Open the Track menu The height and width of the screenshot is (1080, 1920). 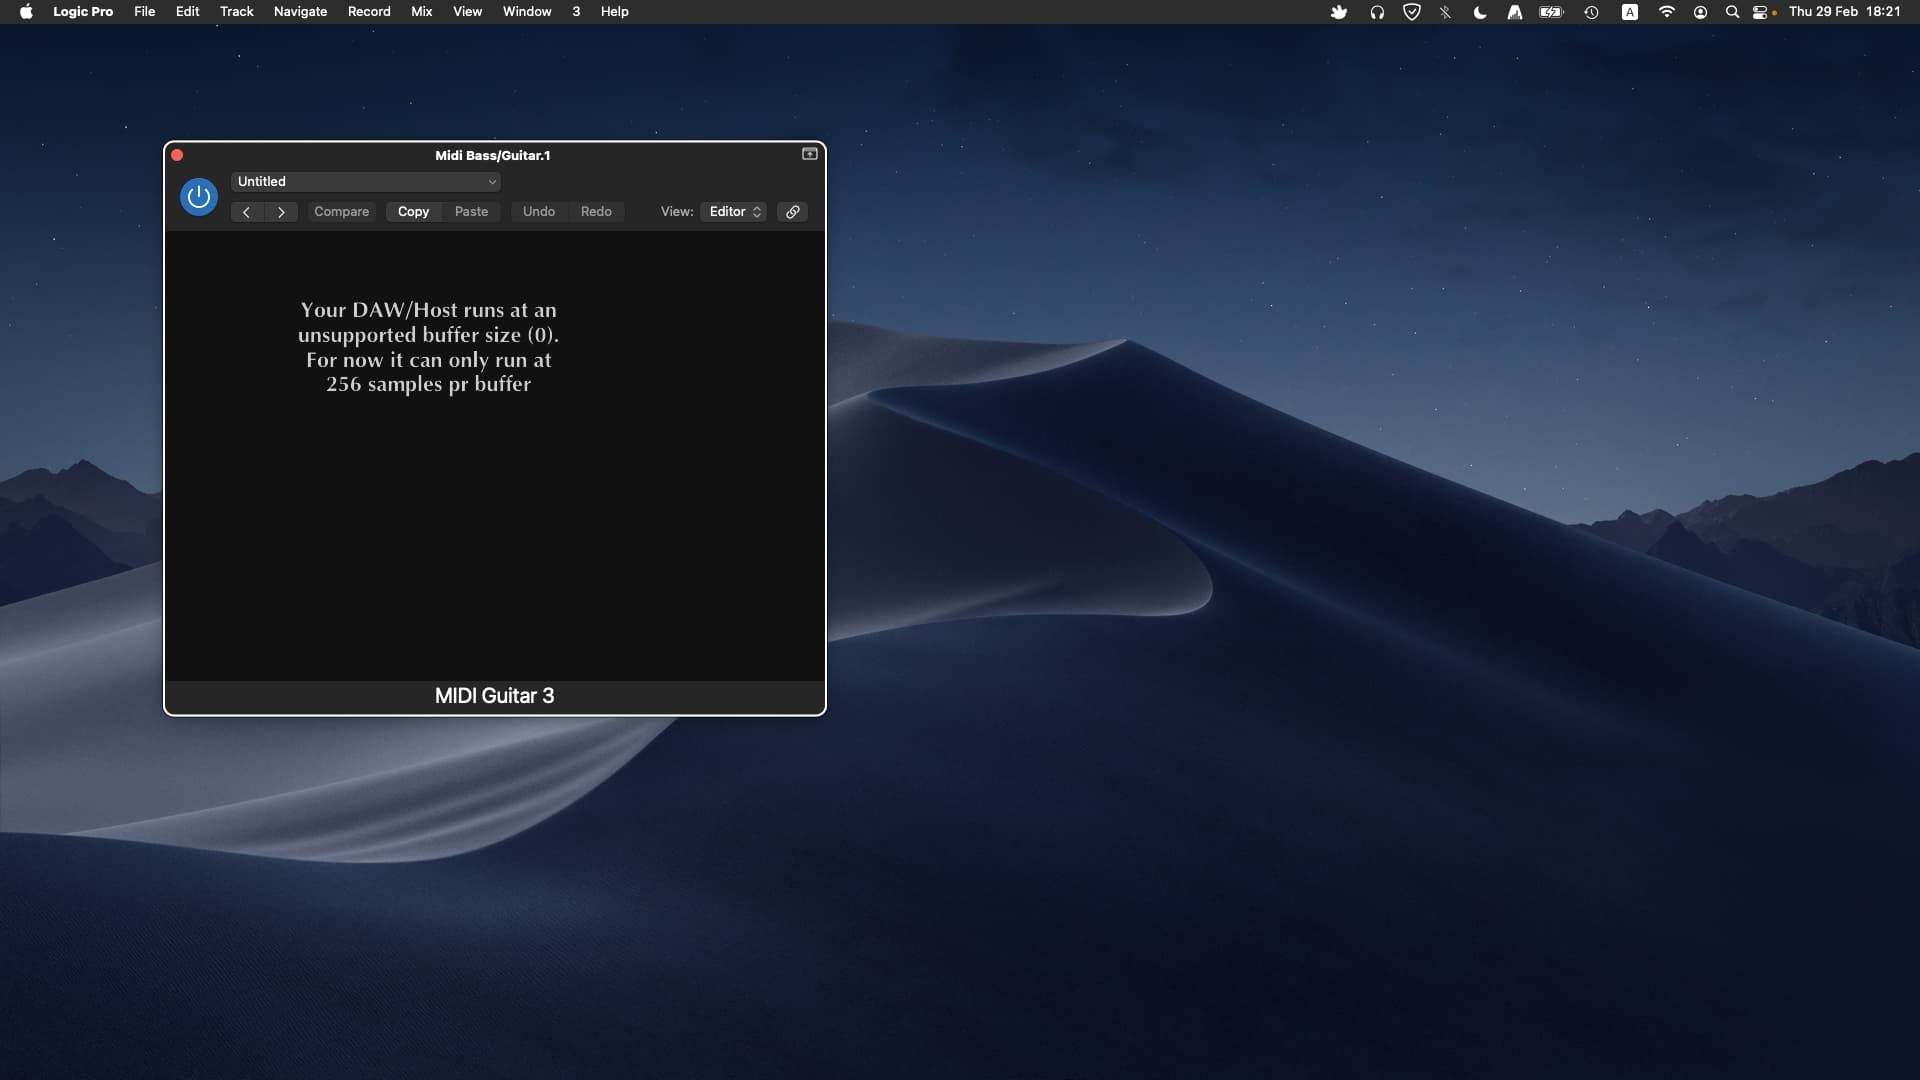[x=237, y=12]
